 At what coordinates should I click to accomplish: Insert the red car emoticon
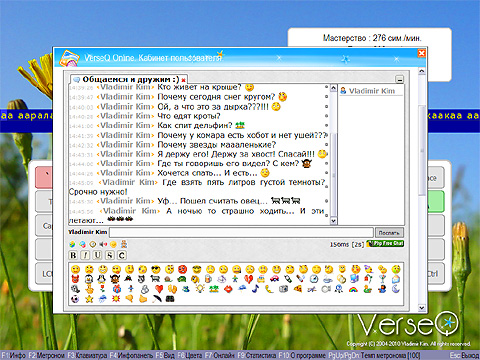(274, 279)
